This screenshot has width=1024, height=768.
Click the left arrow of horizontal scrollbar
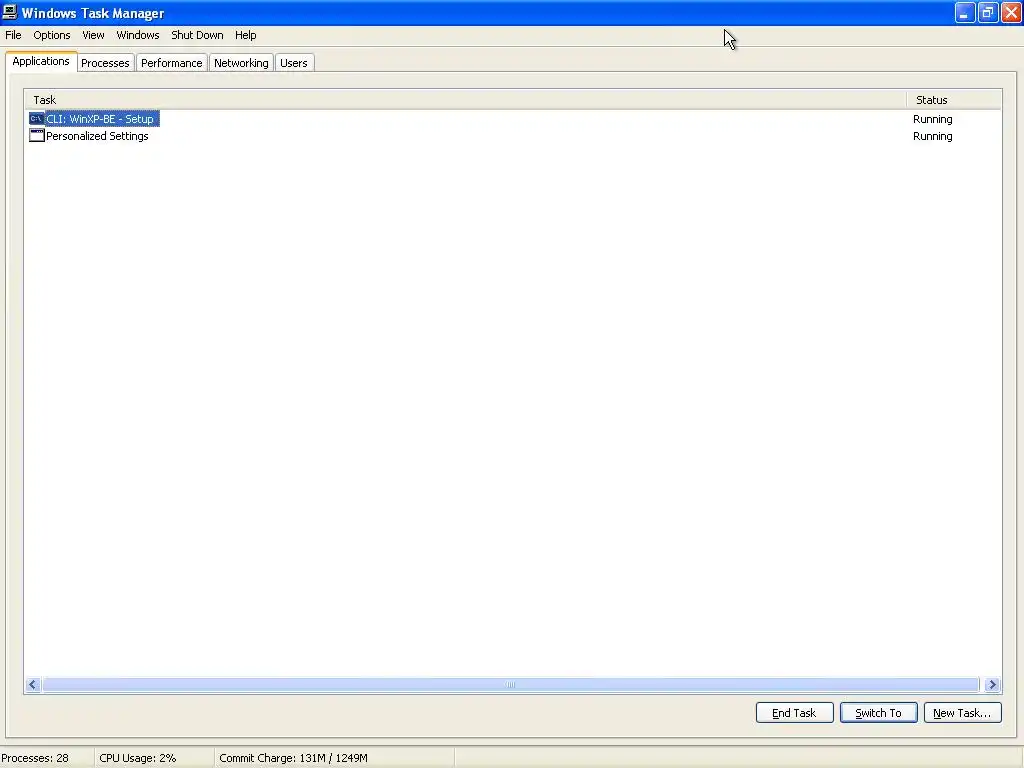pyautogui.click(x=33, y=684)
